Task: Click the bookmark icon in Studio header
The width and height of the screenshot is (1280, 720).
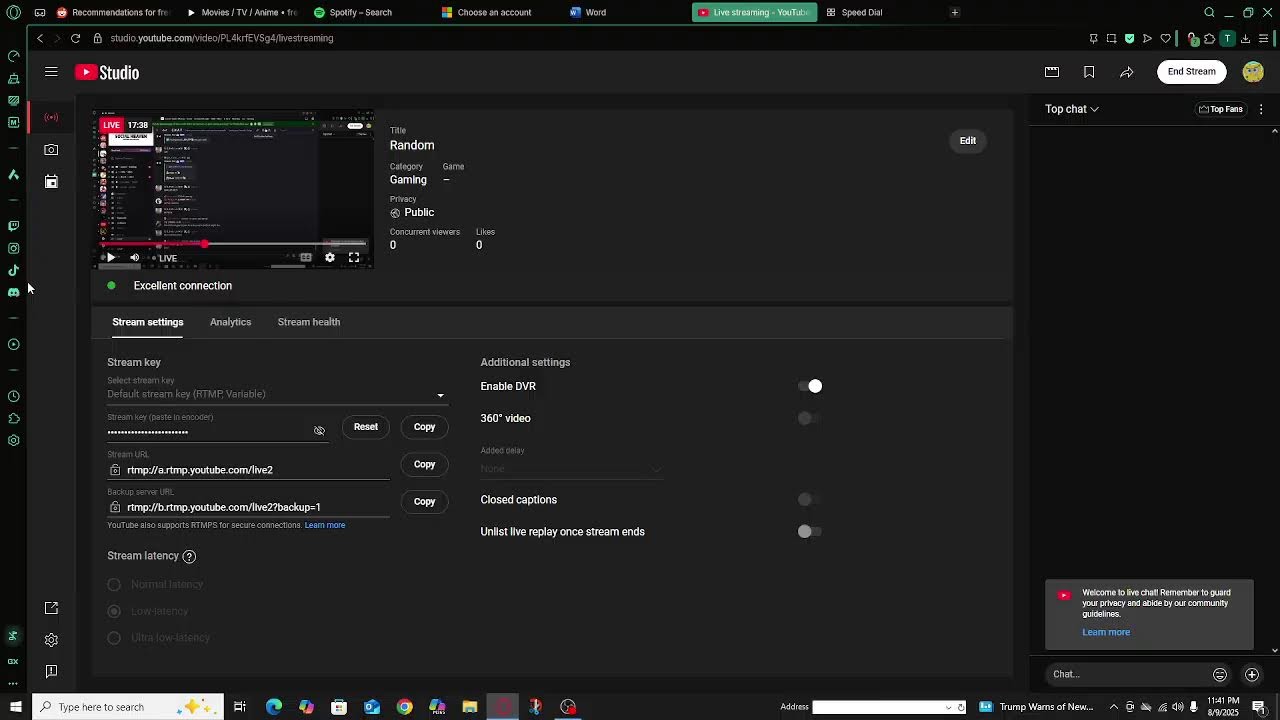Action: pyautogui.click(x=1089, y=72)
